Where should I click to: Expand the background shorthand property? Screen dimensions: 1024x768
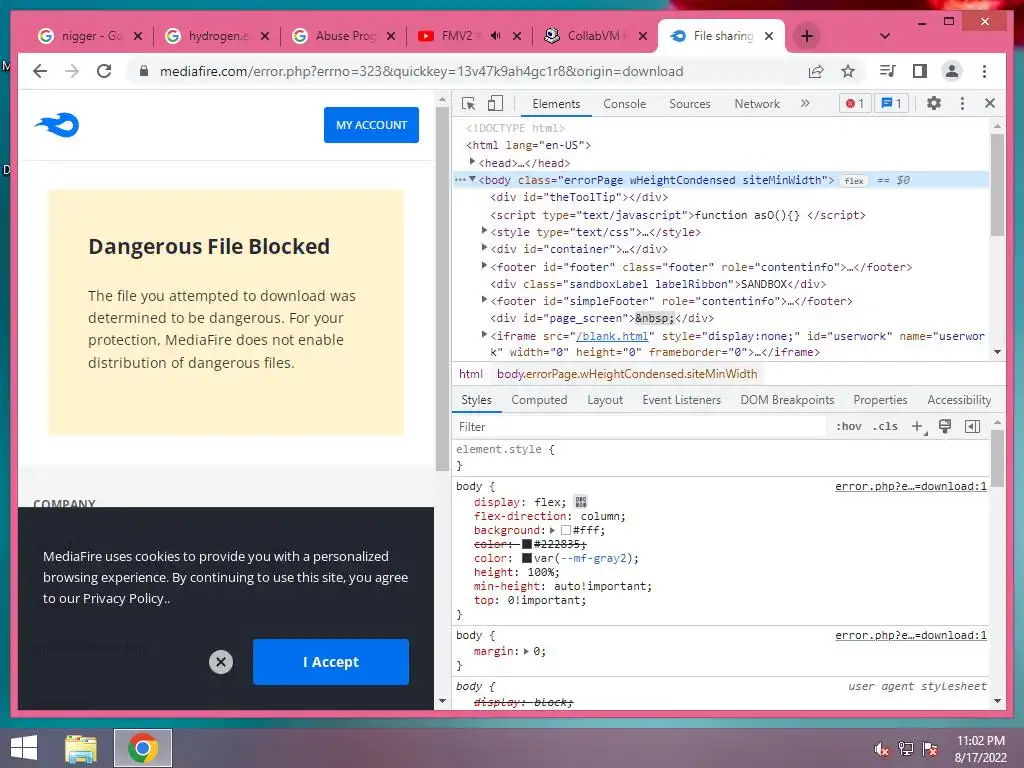point(552,530)
